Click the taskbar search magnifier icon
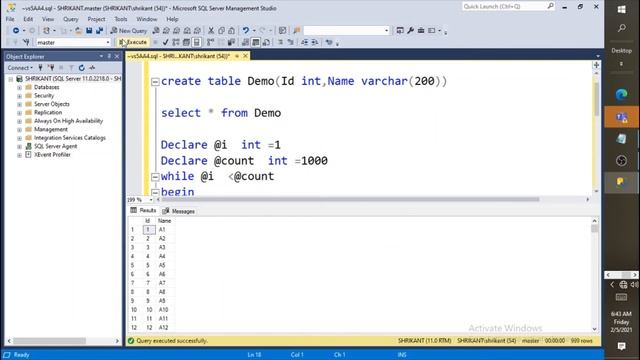This screenshot has width=640, height=360. tap(622, 28)
